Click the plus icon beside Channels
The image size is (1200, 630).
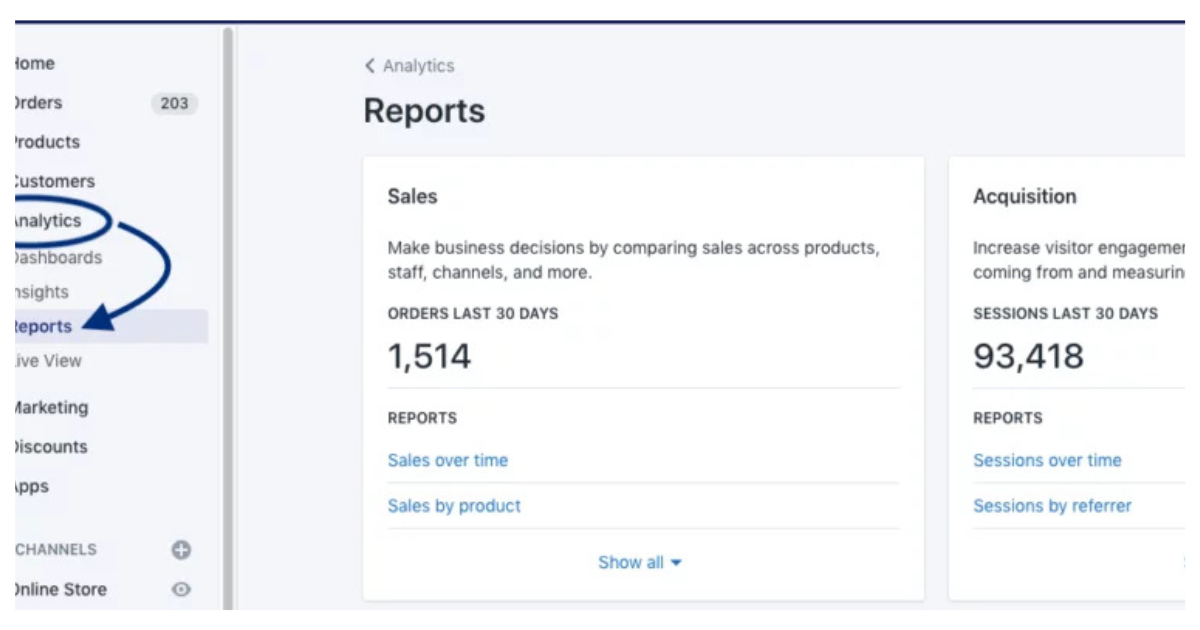click(181, 550)
